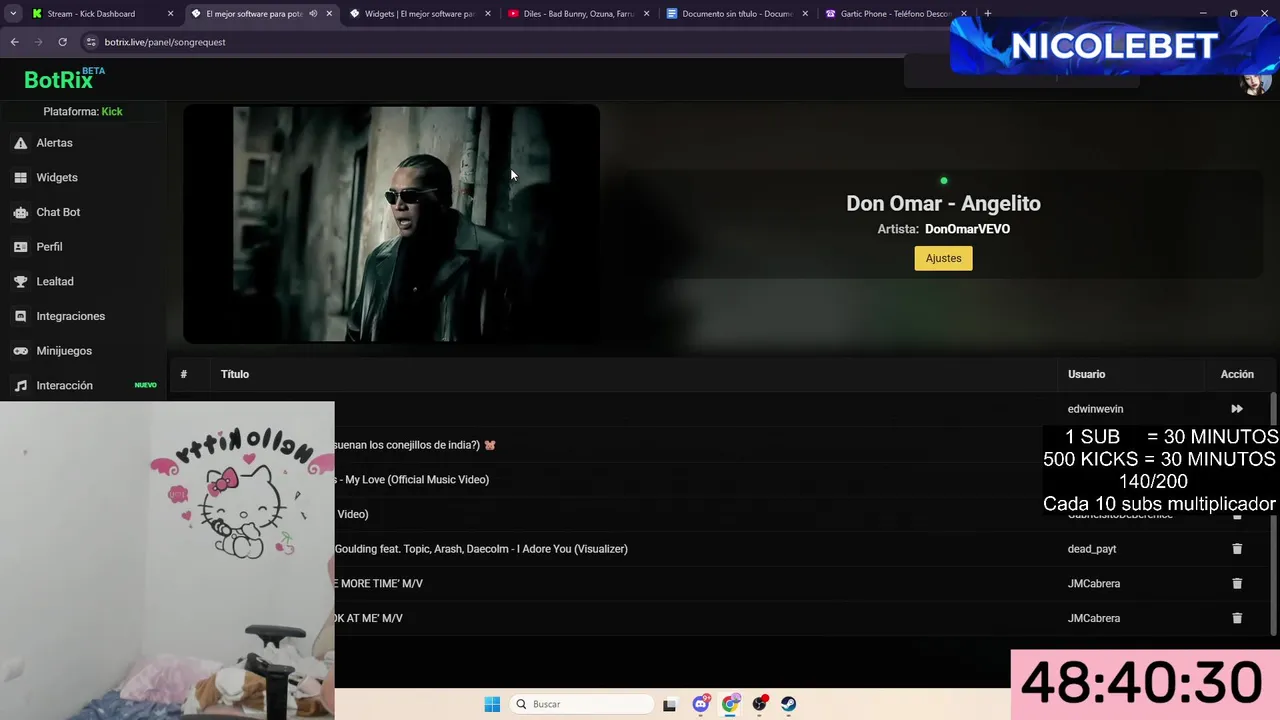Viewport: 1280px width, 720px height.
Task: Open the Widgets sidebar item
Action: (x=57, y=178)
